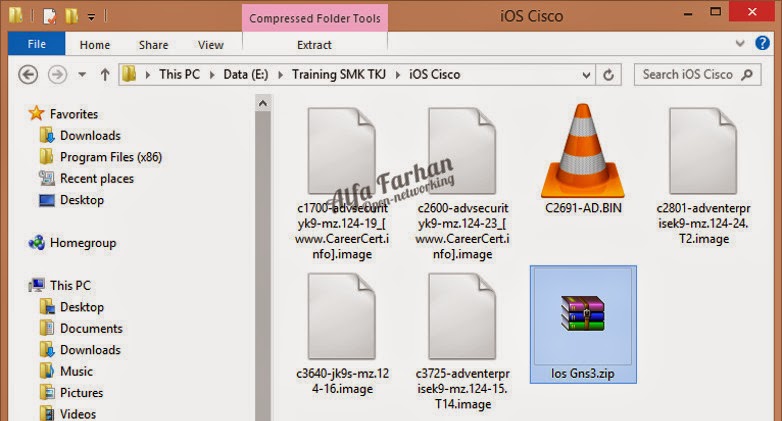Click c2801-adventerprisek9-mz.124-24.T2.image name text
Screen dimensions: 782x421
pos(703,223)
